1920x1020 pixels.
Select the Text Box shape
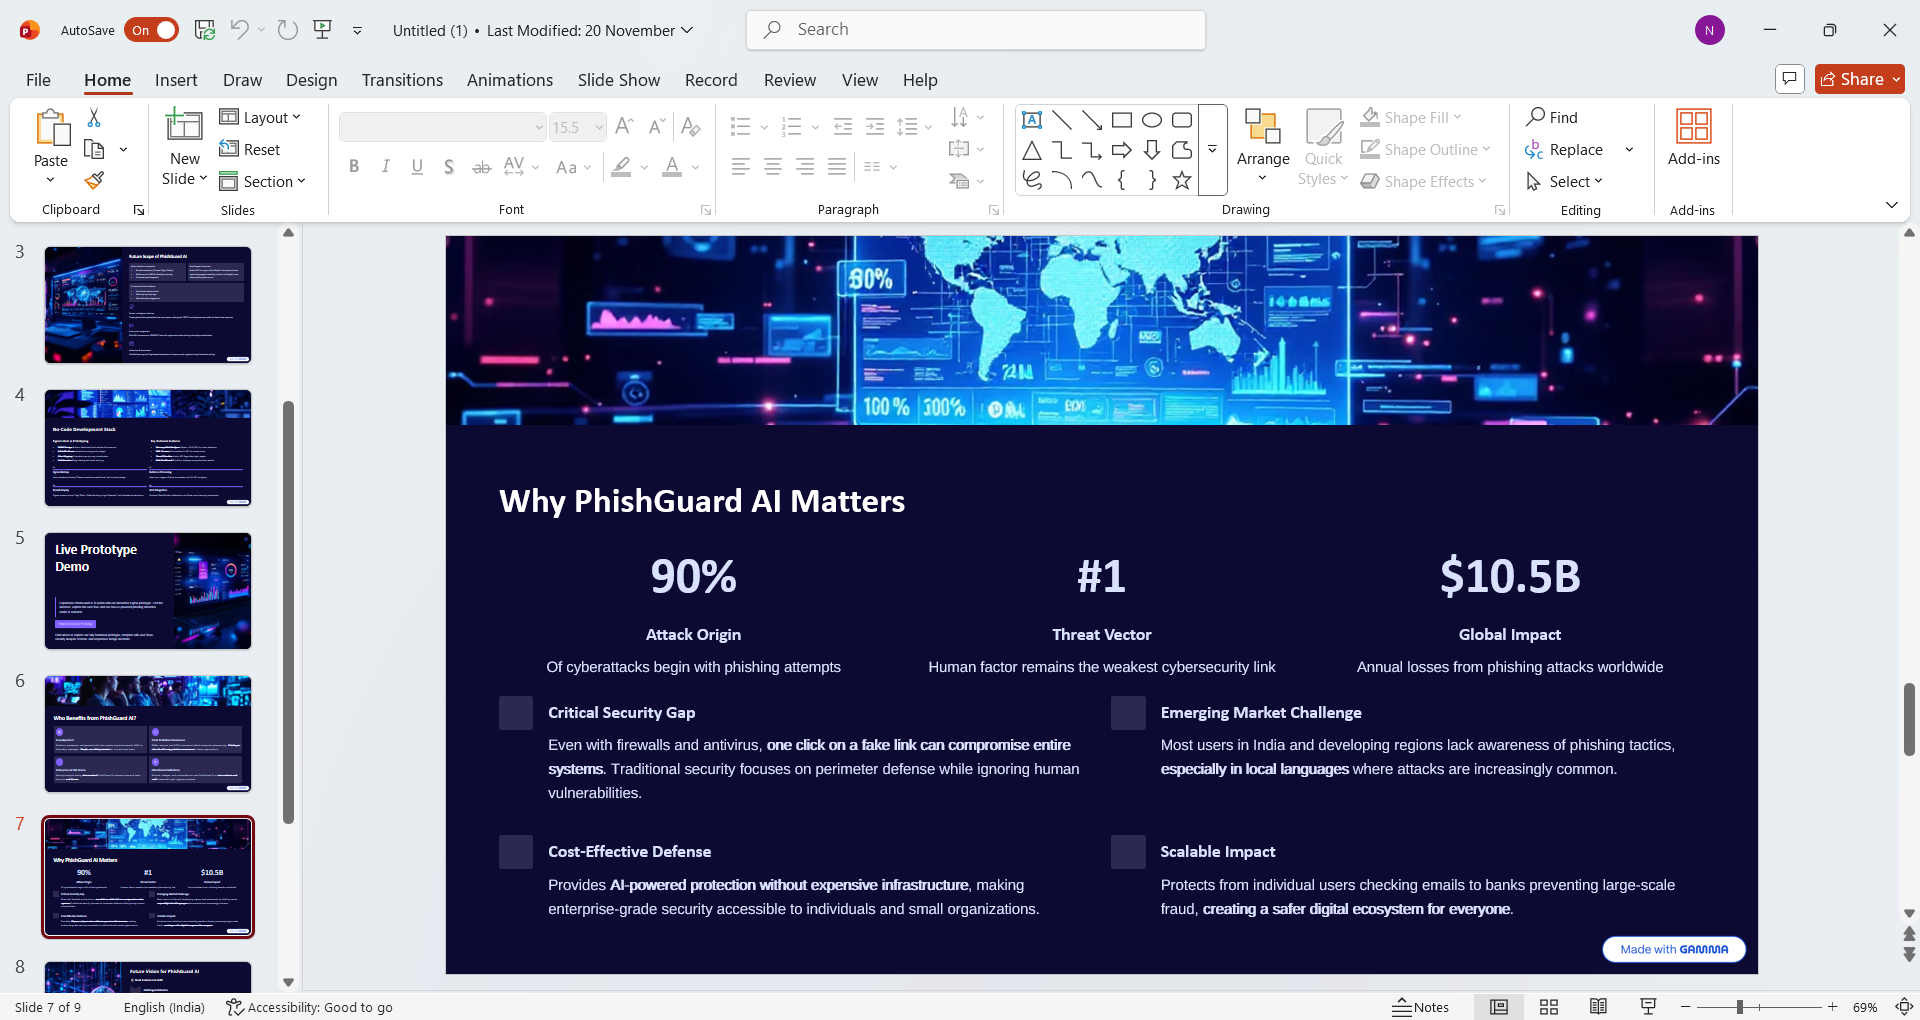[1032, 120]
